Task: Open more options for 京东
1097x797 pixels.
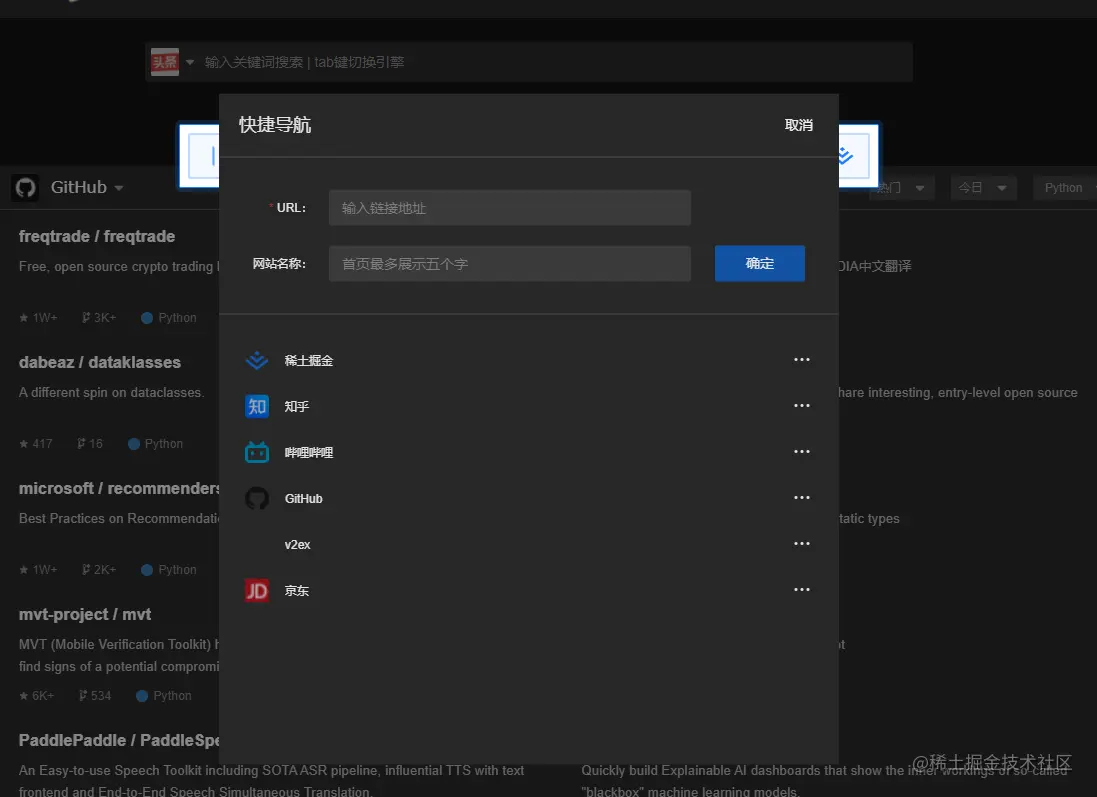Action: [802, 590]
